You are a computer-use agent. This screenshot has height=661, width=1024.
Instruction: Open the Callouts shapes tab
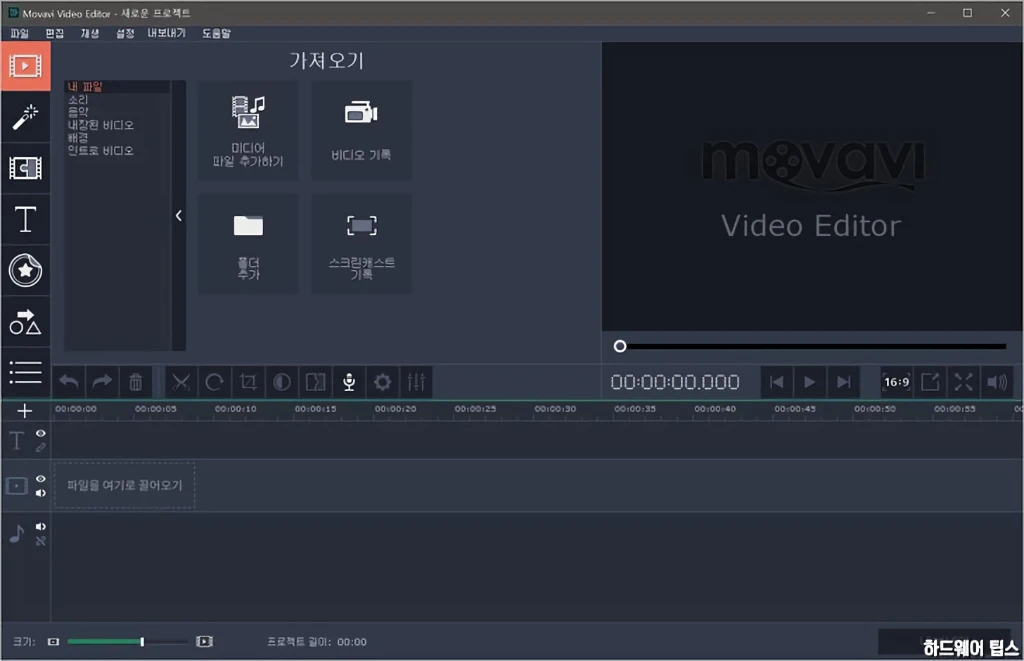pos(25,321)
